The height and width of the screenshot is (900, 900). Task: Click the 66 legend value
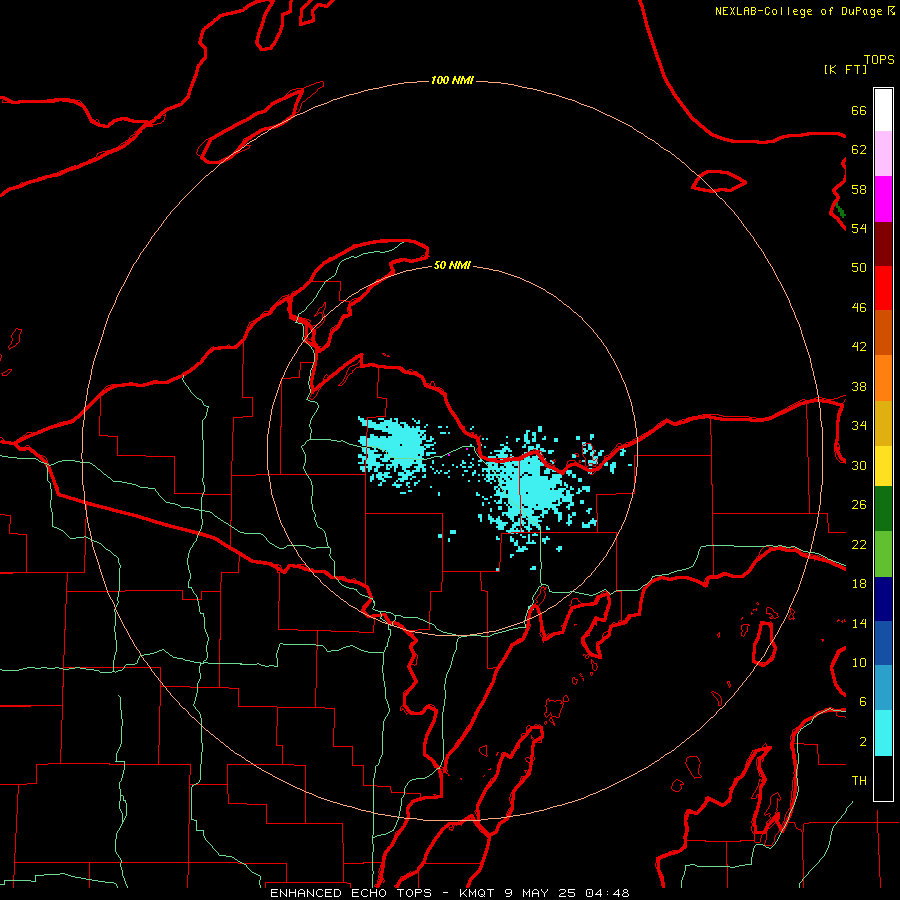(859, 110)
